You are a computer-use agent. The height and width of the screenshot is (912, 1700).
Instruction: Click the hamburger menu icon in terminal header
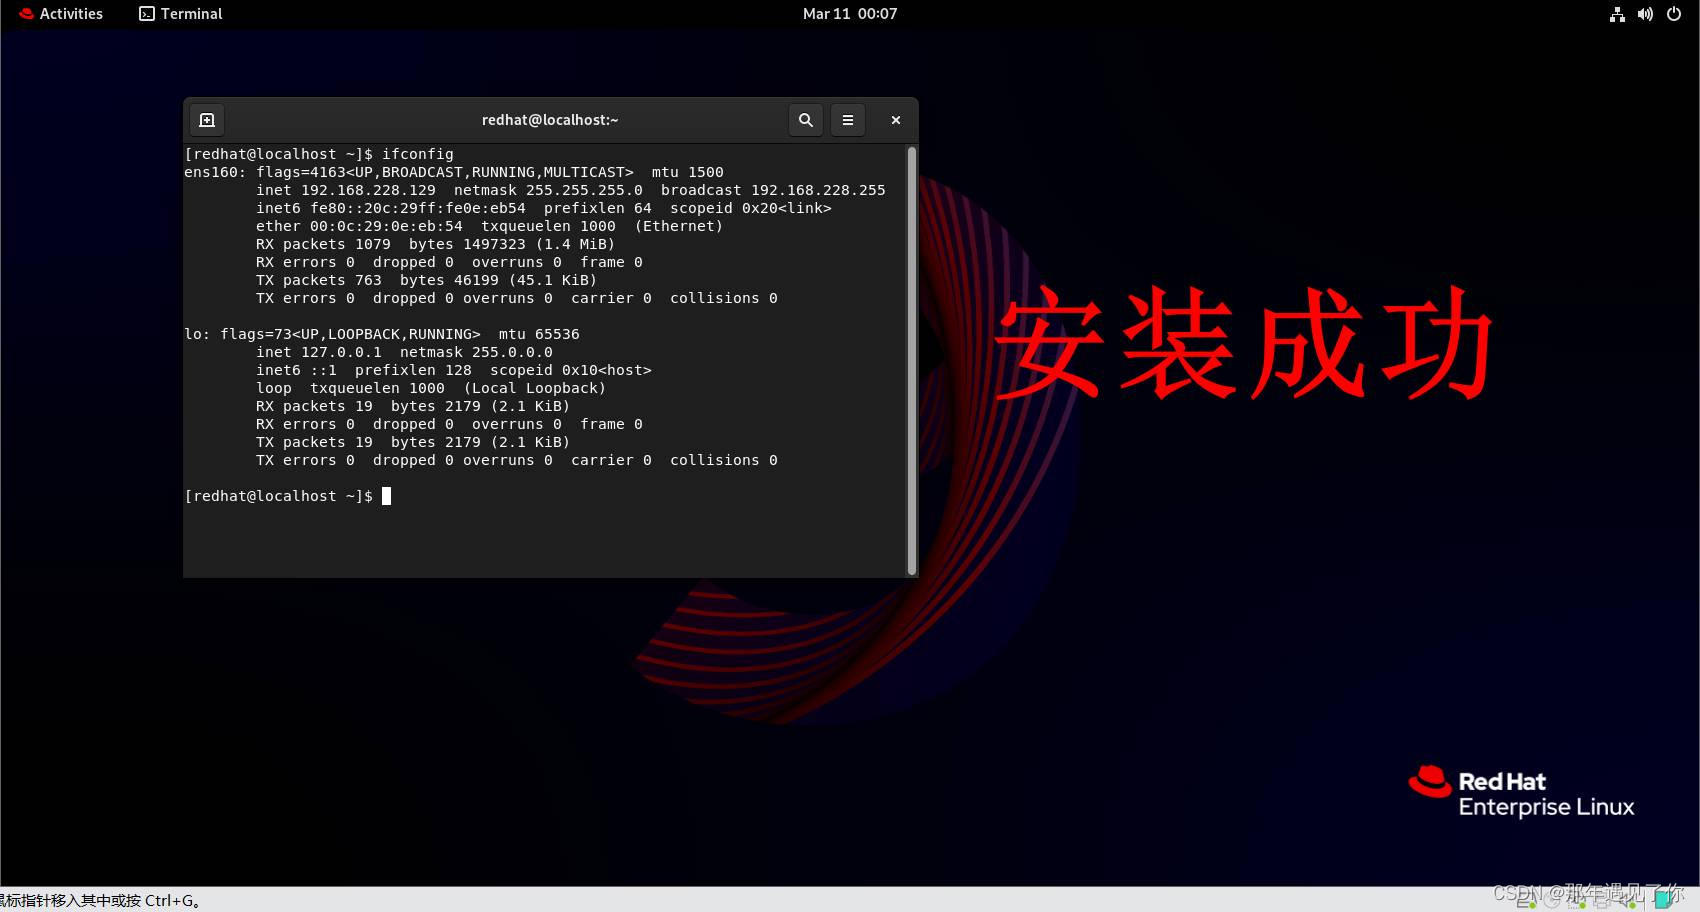pos(848,120)
